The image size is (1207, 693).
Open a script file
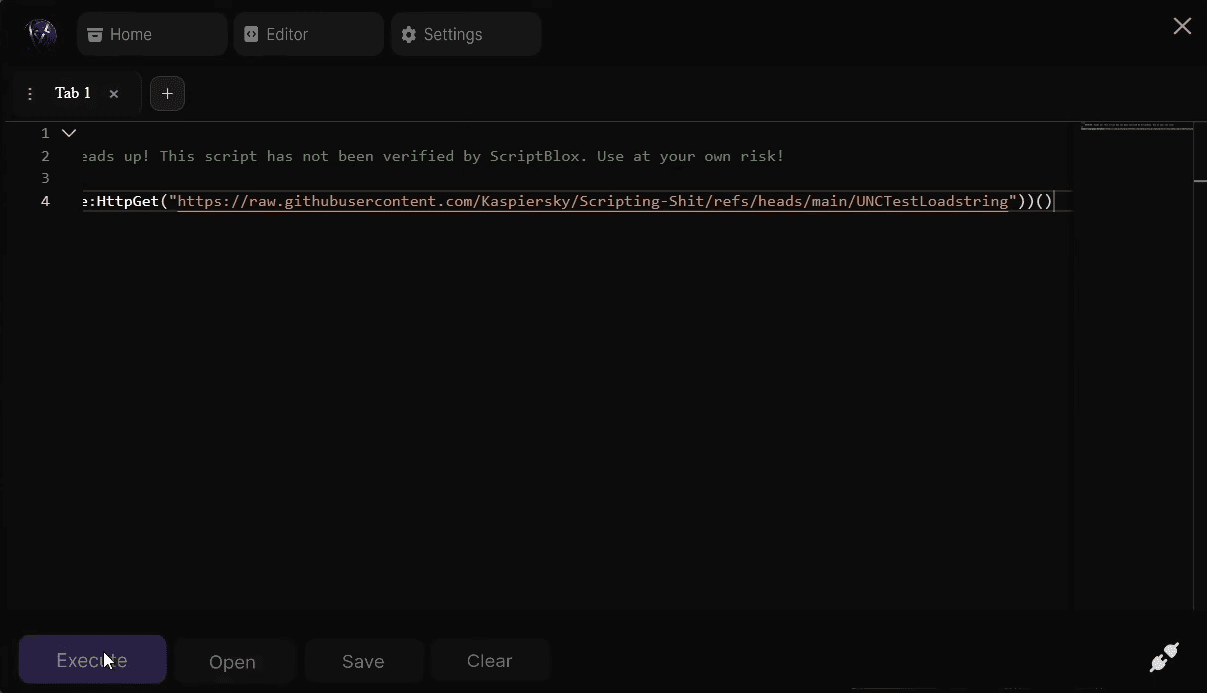[232, 661]
